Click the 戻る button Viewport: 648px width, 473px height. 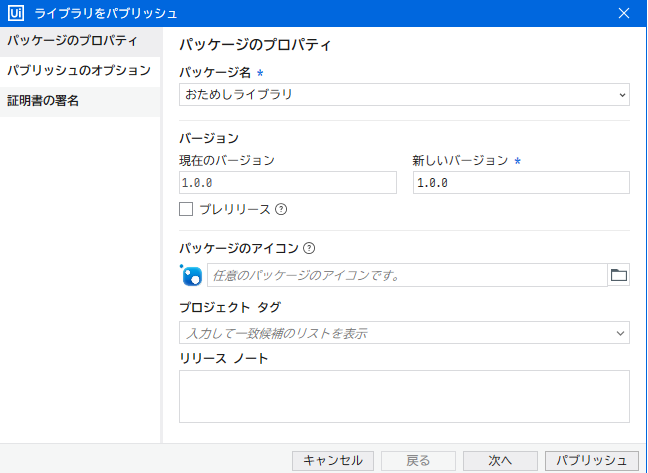(x=418, y=461)
